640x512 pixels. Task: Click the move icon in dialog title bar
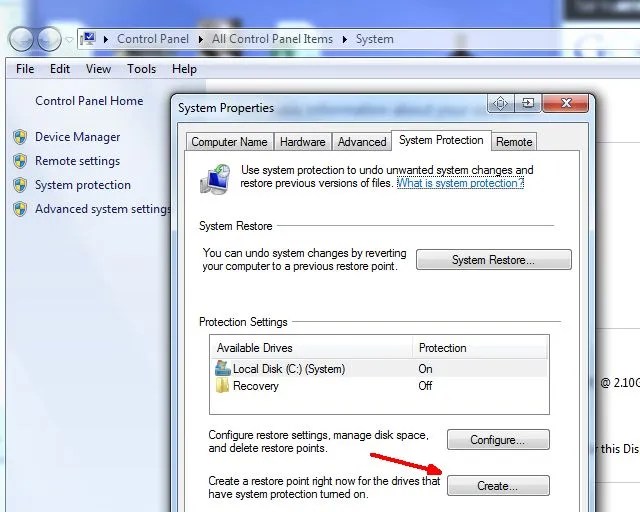500,103
